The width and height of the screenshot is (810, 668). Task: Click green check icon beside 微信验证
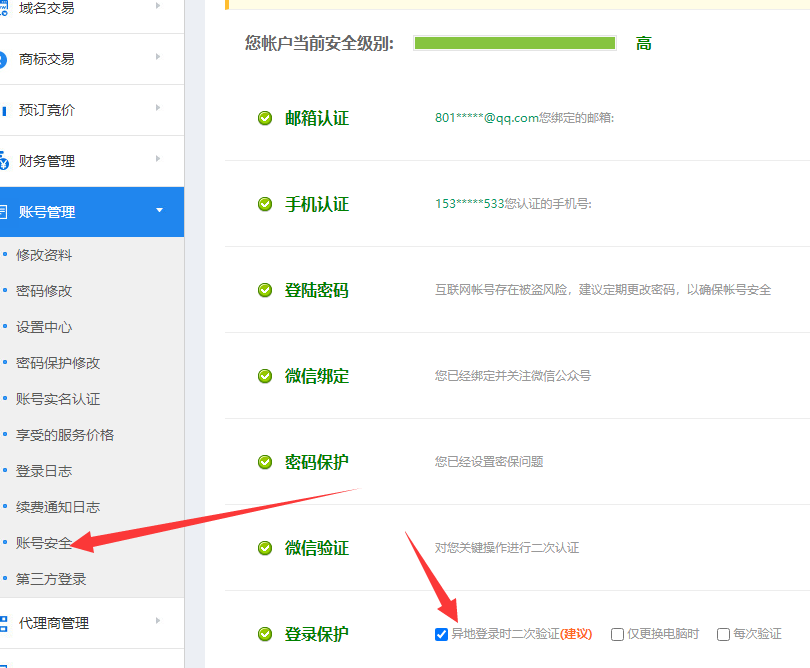coord(265,548)
